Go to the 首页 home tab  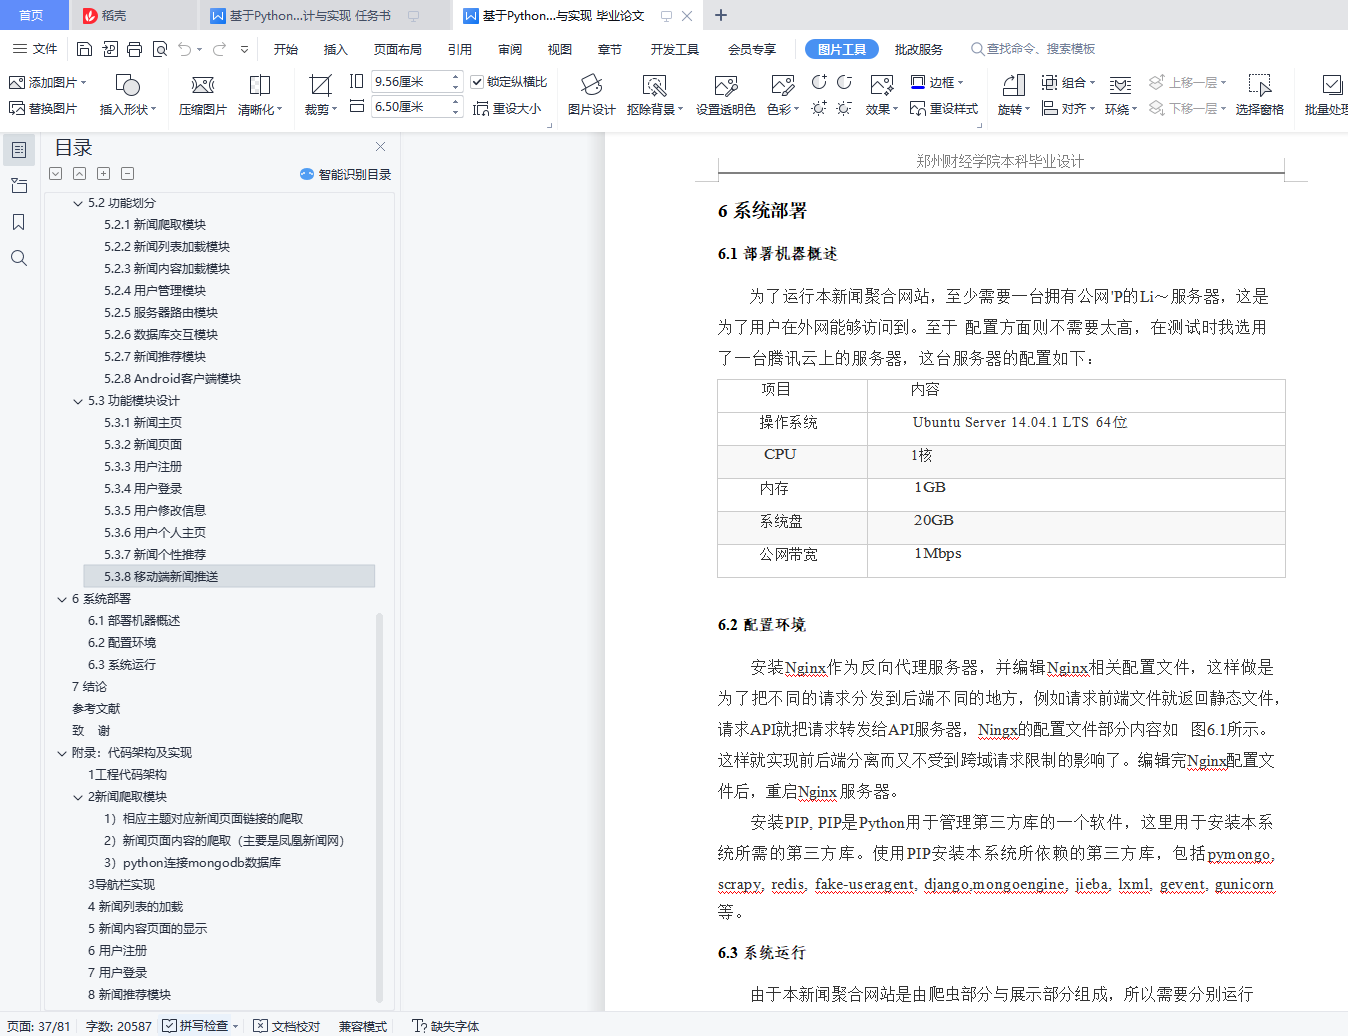click(32, 16)
